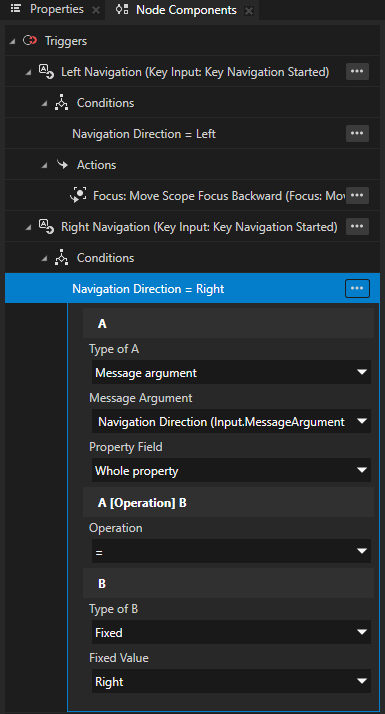Click the Node Components tab icon
385x714 pixels.
click(x=122, y=10)
